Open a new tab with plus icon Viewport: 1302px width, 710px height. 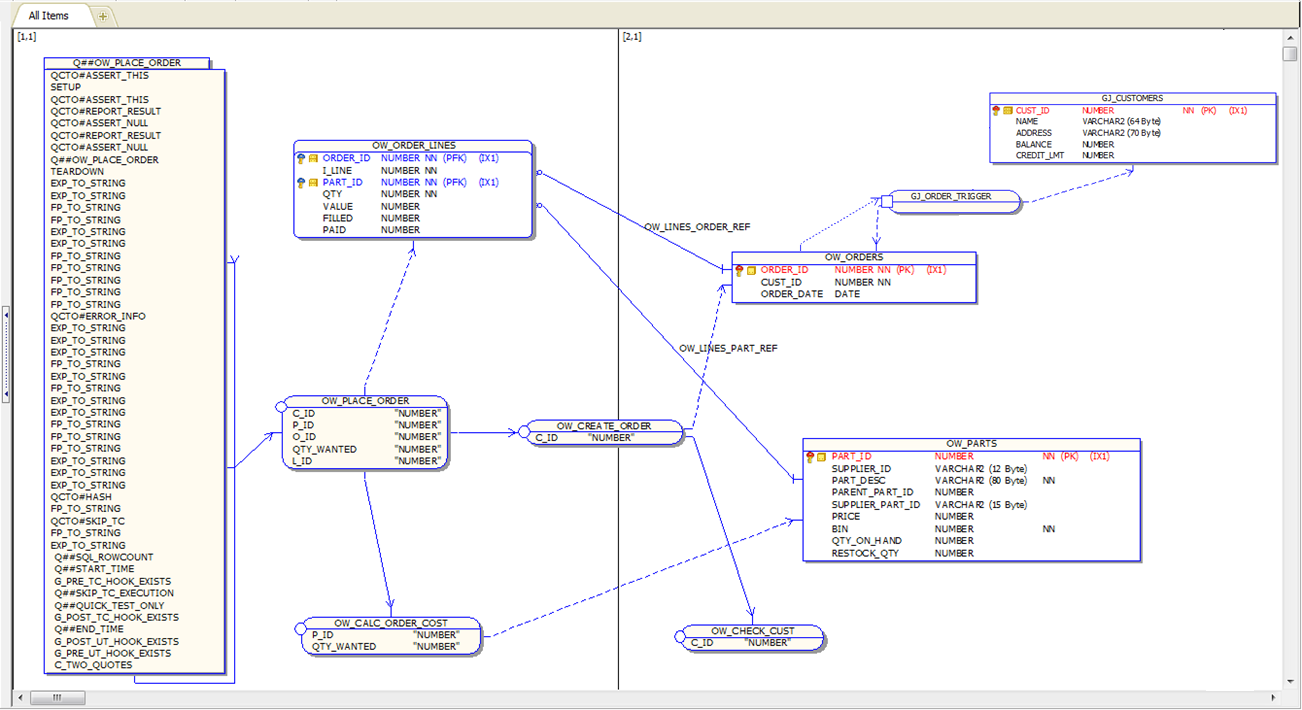(x=103, y=16)
